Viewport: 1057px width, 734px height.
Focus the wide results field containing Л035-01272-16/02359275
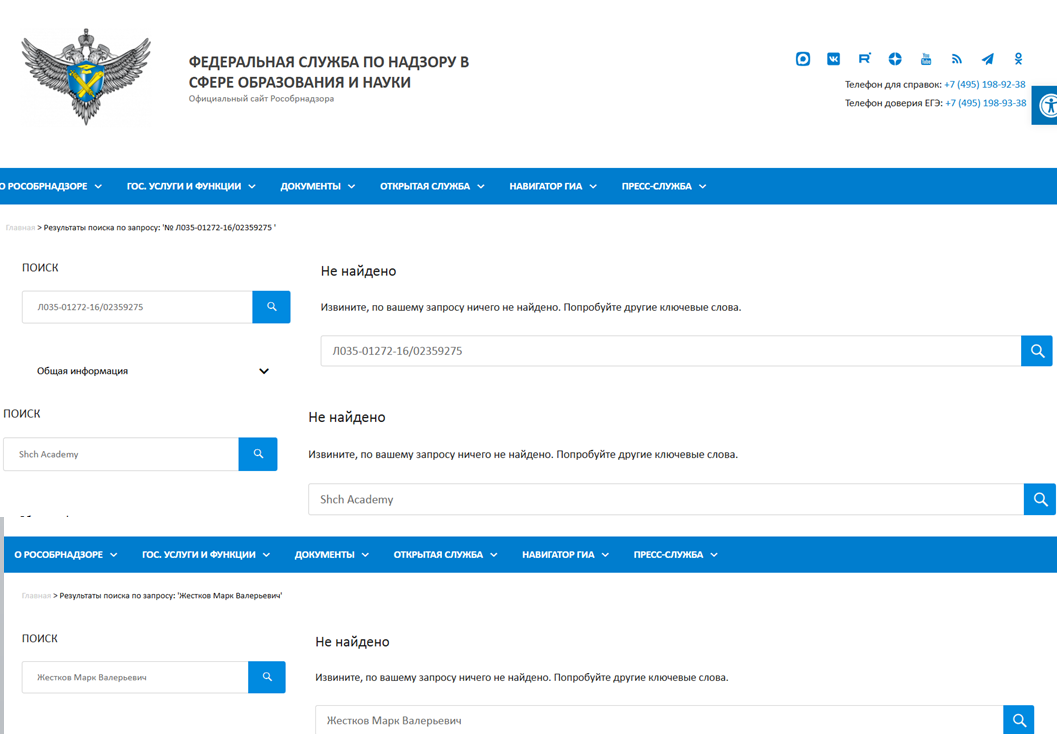(x=671, y=350)
